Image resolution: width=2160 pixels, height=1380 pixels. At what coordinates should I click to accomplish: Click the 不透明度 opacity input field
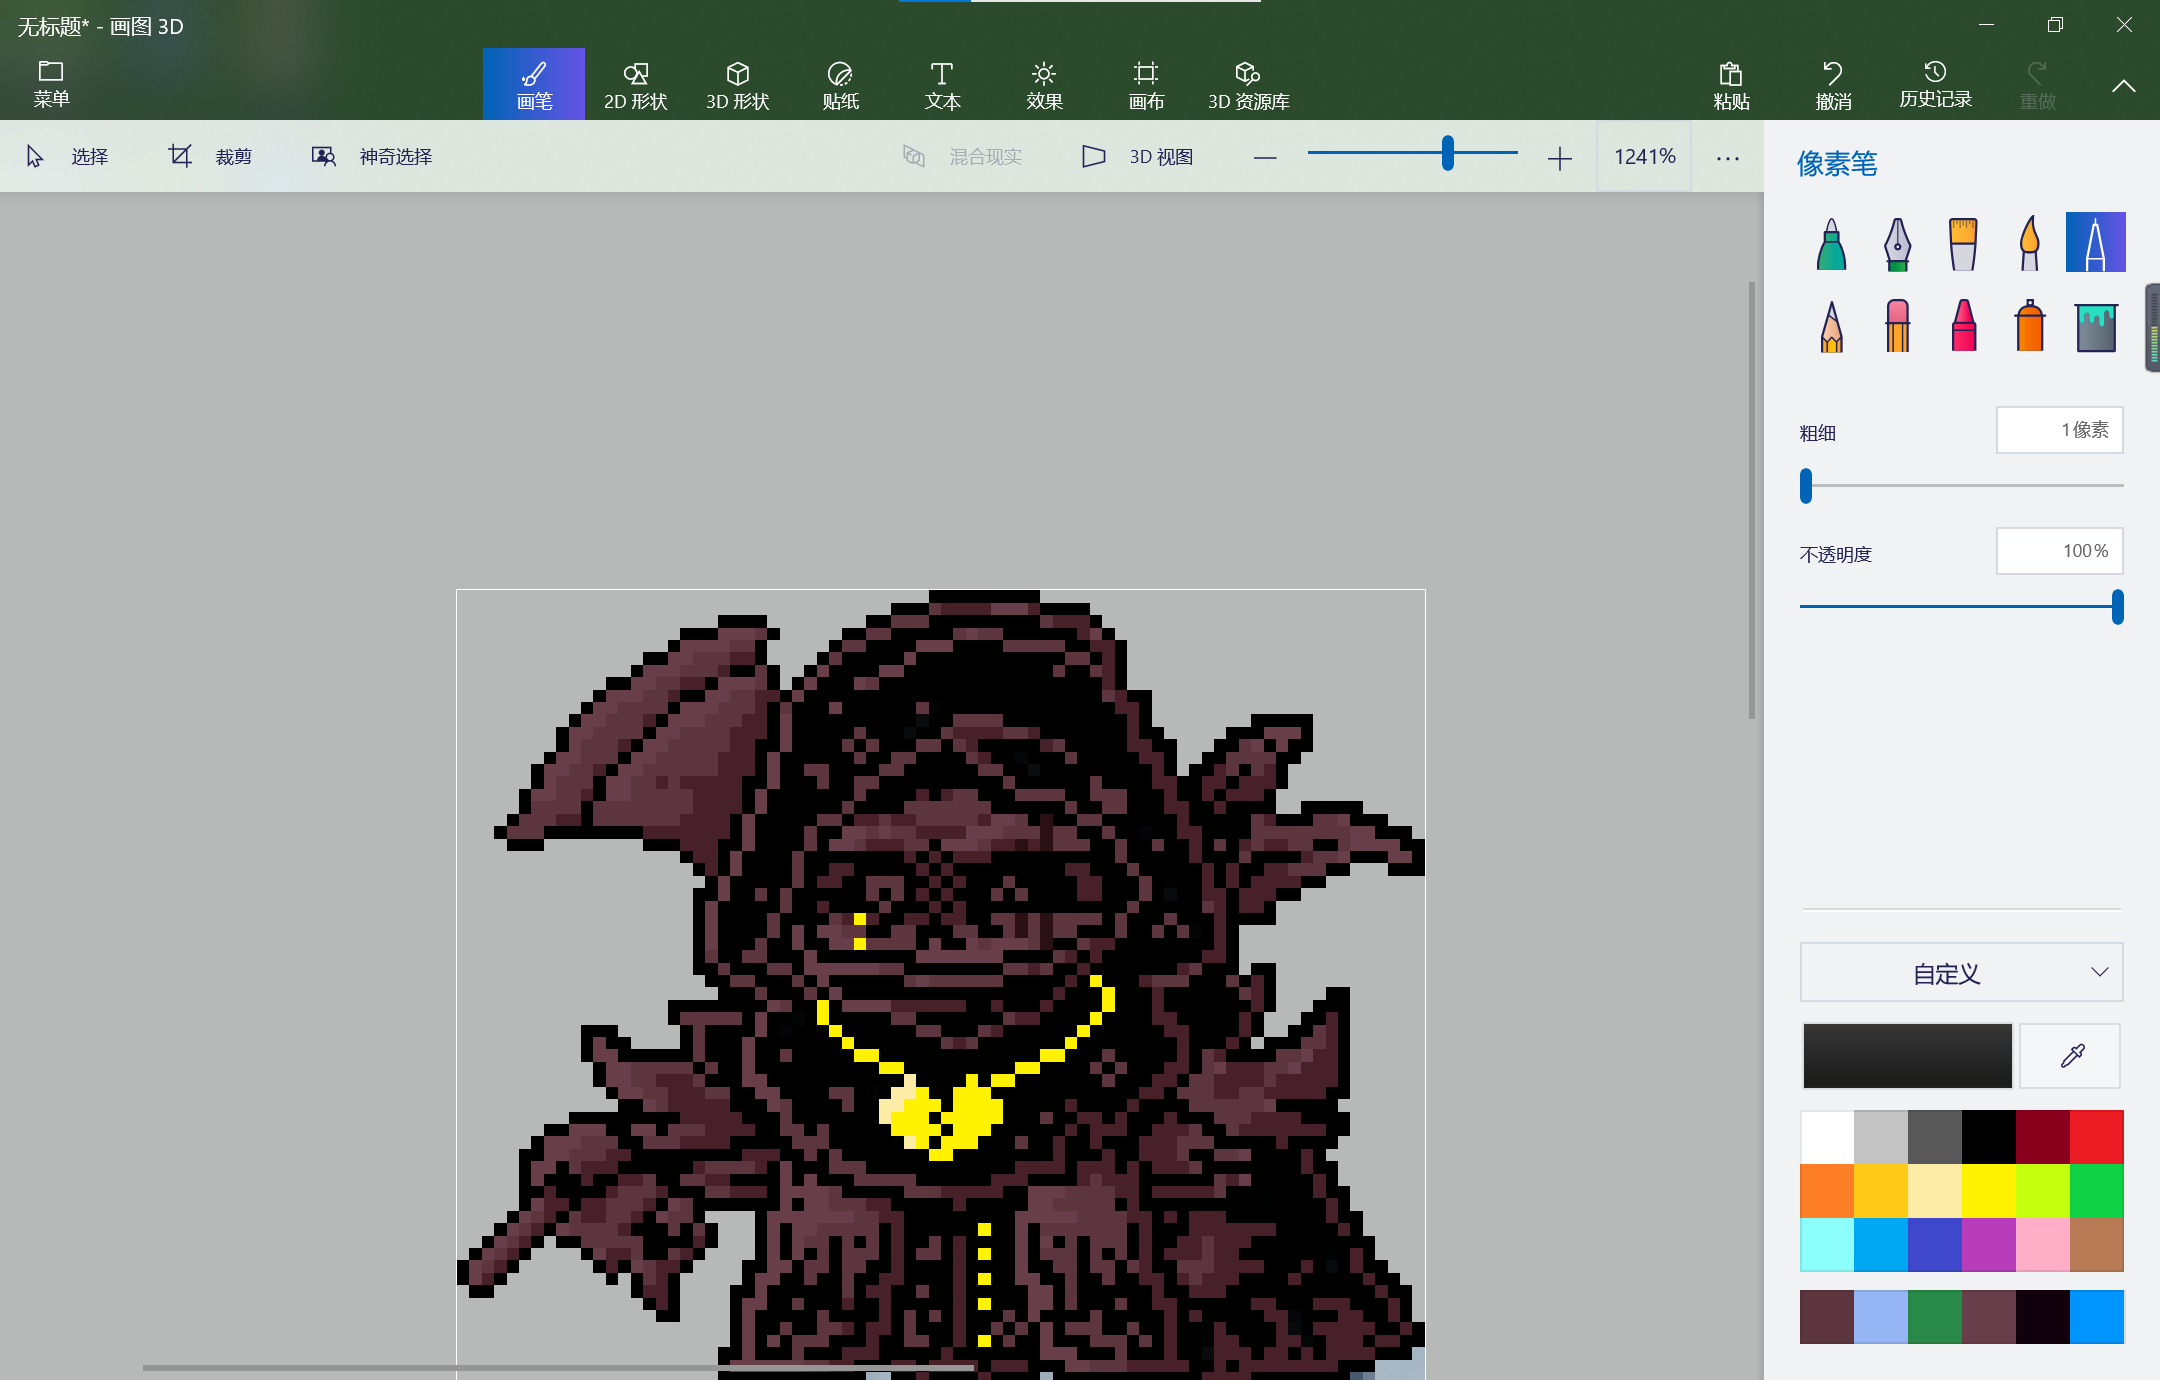pos(2060,551)
